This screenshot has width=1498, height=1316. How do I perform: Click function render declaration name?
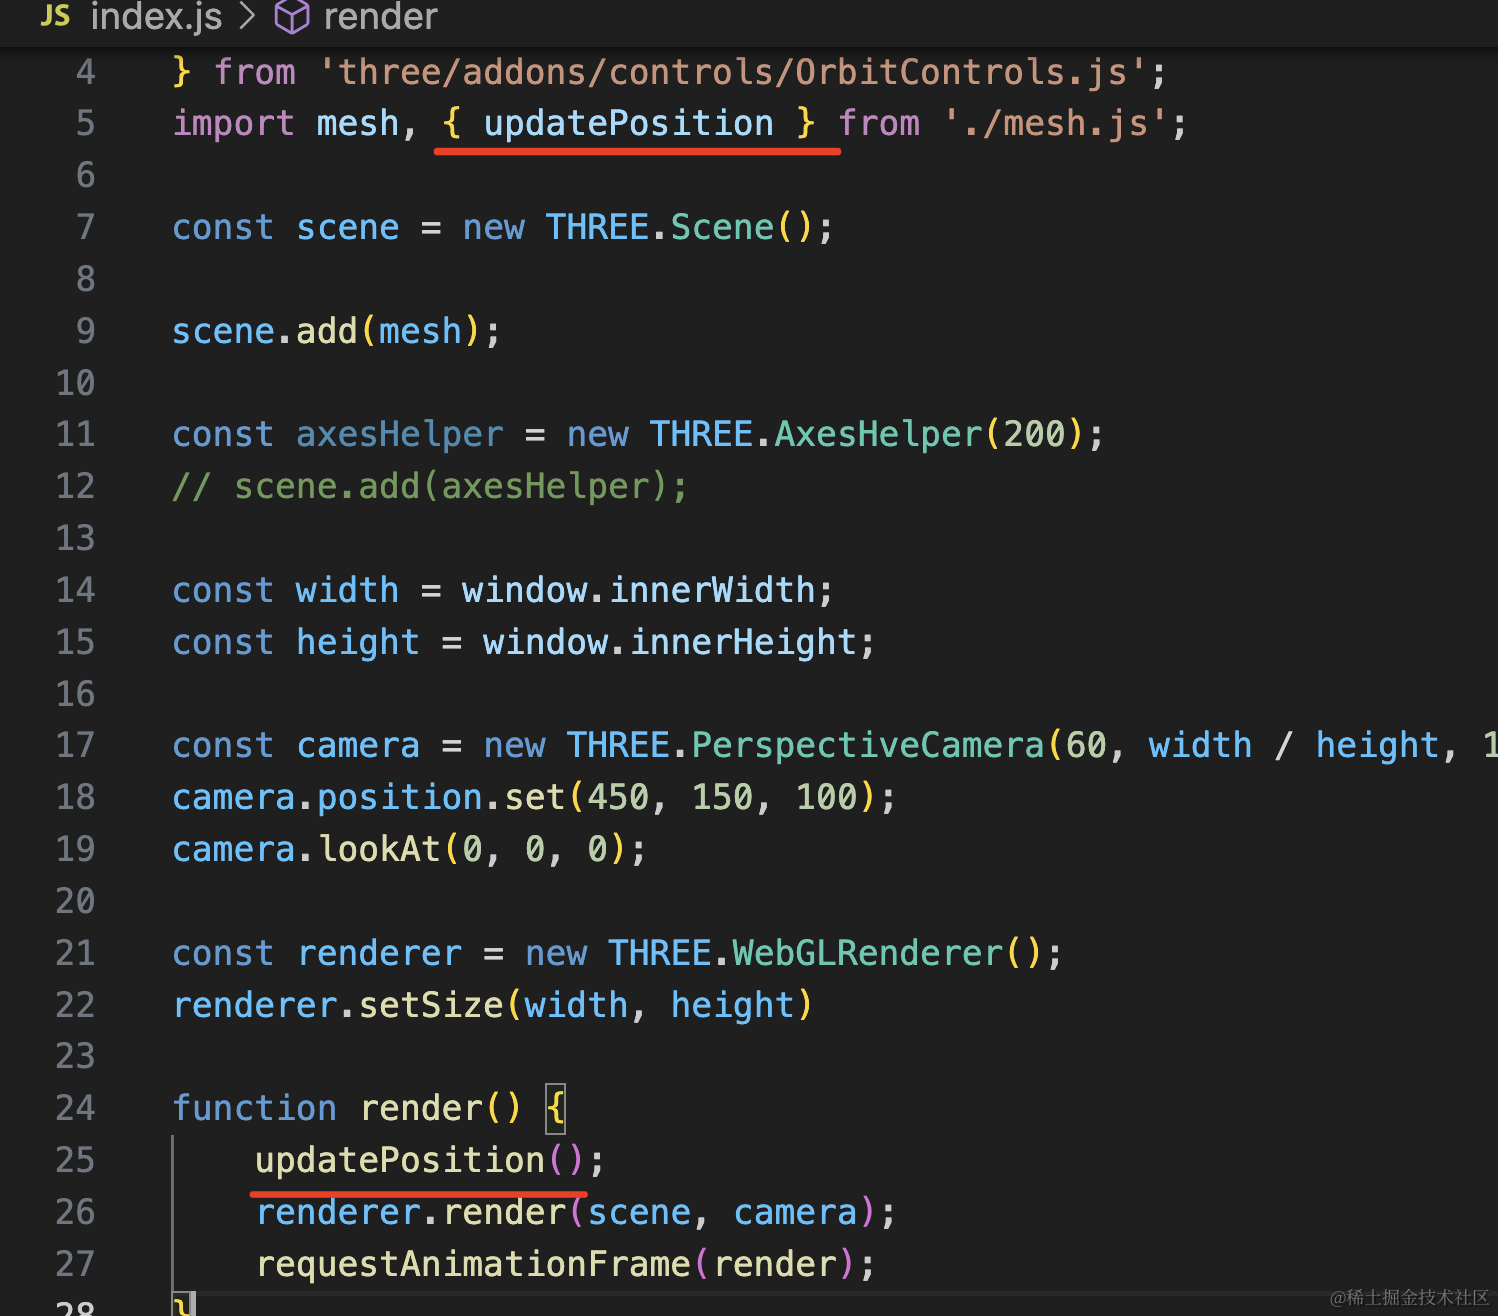422,1108
